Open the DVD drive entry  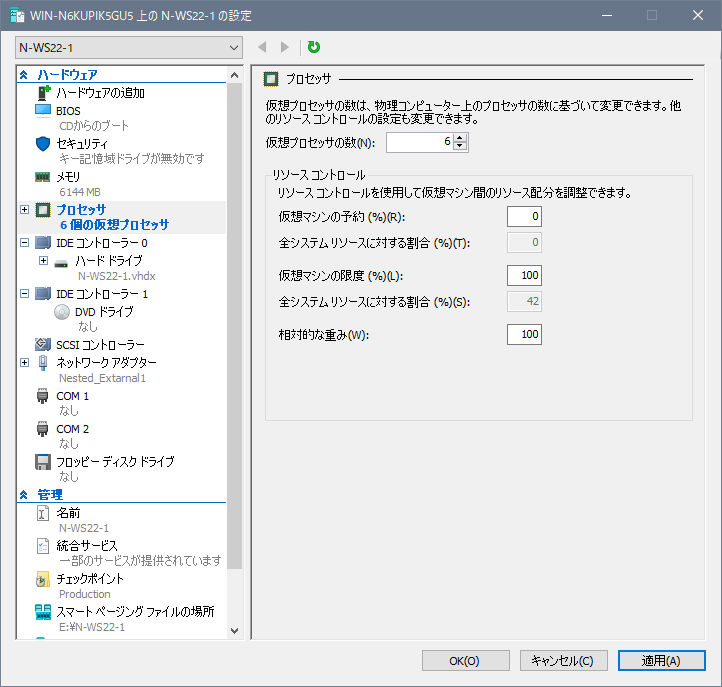tap(96, 311)
